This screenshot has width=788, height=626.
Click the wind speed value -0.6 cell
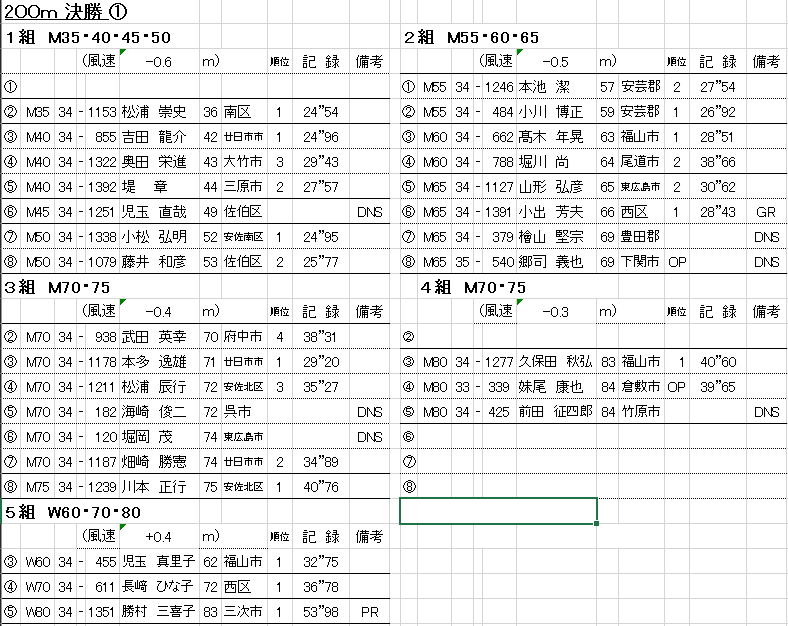(158, 62)
